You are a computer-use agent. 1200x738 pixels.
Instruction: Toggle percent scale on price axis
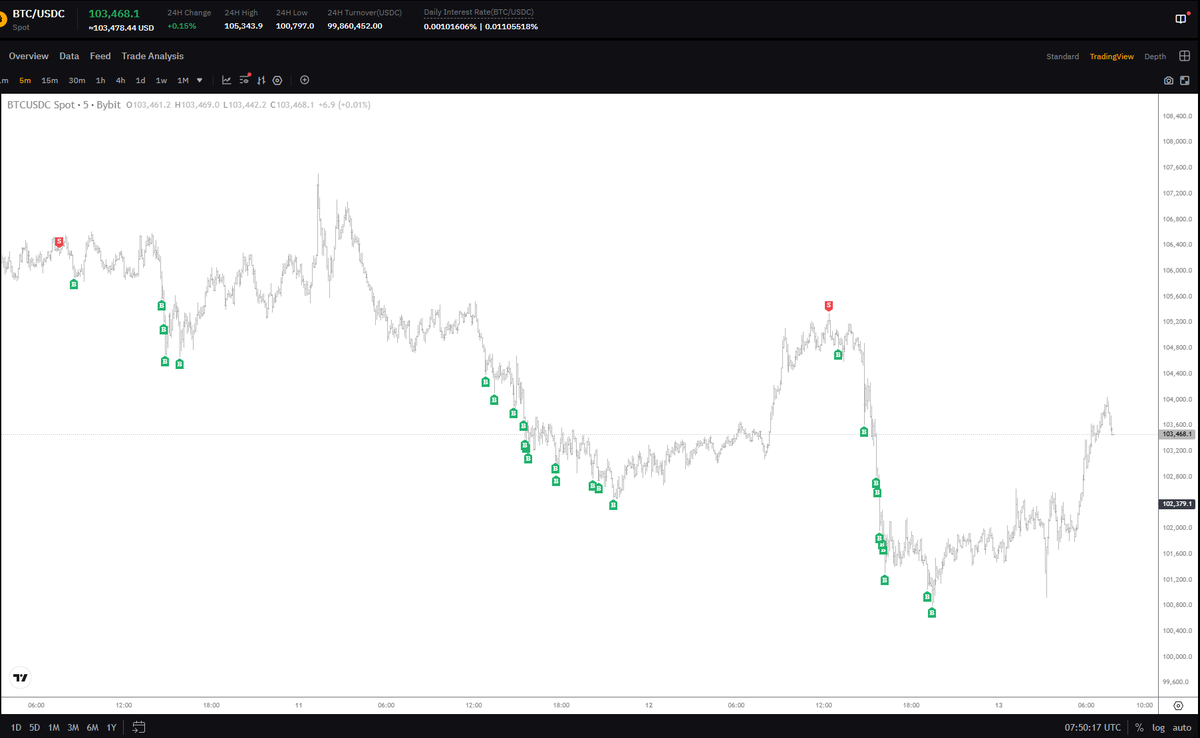tap(1139, 727)
